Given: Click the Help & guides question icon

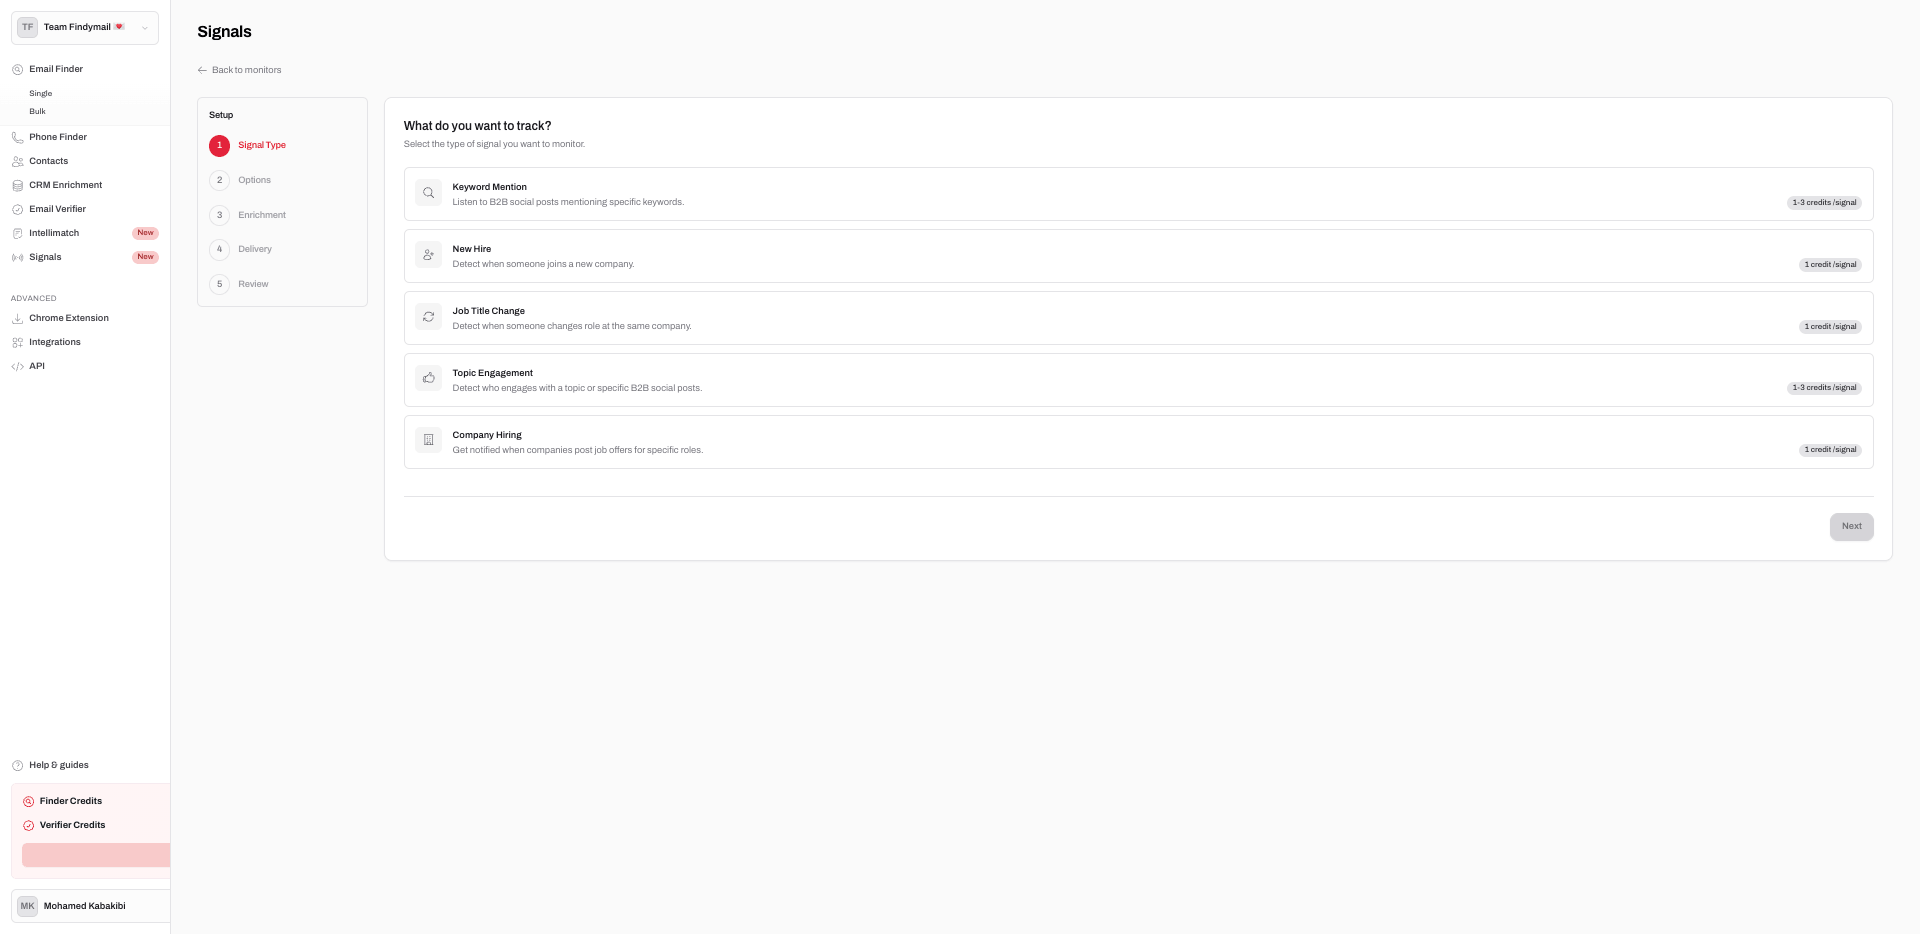Looking at the screenshot, I should [x=17, y=766].
